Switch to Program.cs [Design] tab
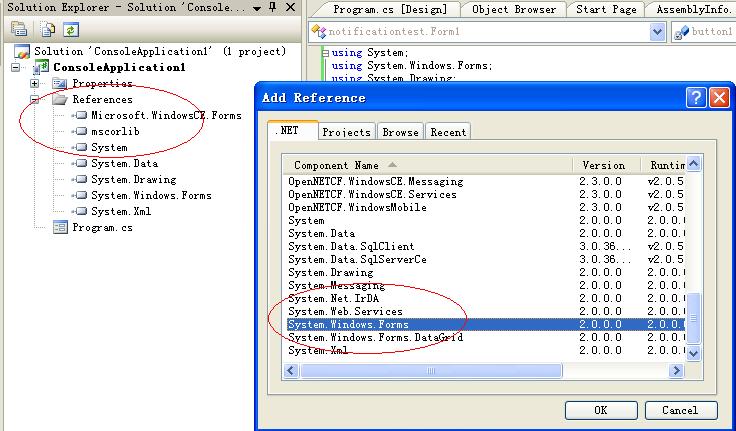Screen dimensions: 736x431 (390, 9)
